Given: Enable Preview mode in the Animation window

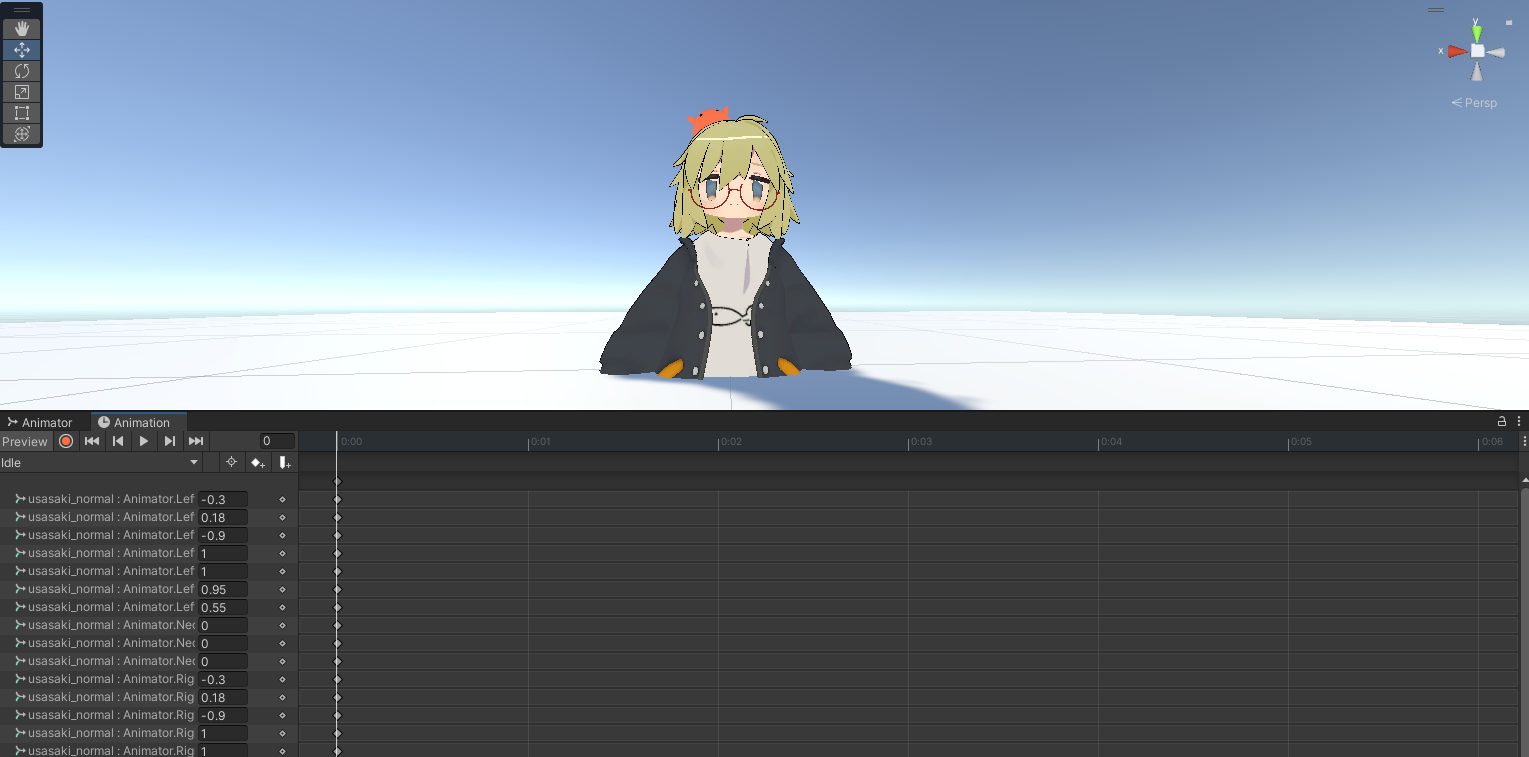Looking at the screenshot, I should click(x=24, y=441).
